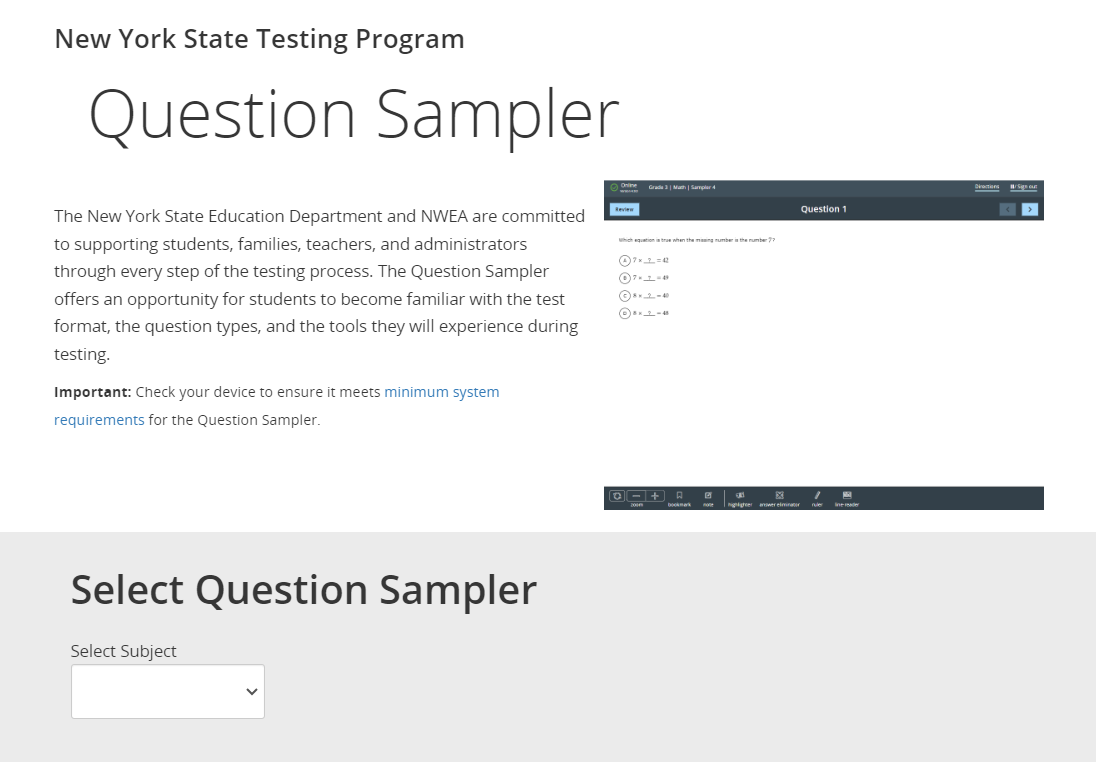1096x762 pixels.
Task: Click the Sign out link
Action: [1024, 187]
